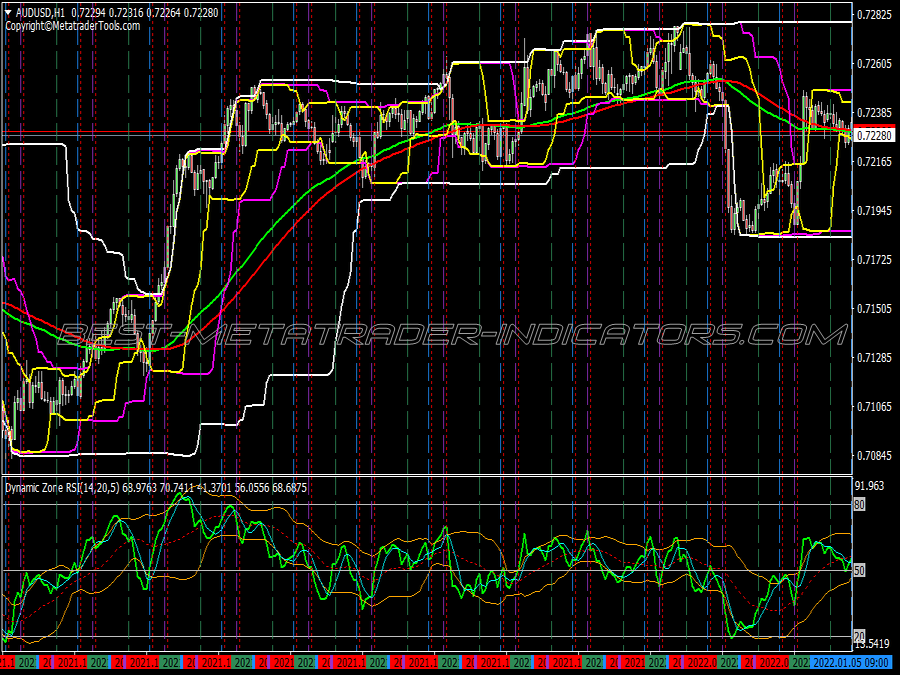Click price axis label 0.71725
Image resolution: width=900 pixels, height=675 pixels.
874,260
